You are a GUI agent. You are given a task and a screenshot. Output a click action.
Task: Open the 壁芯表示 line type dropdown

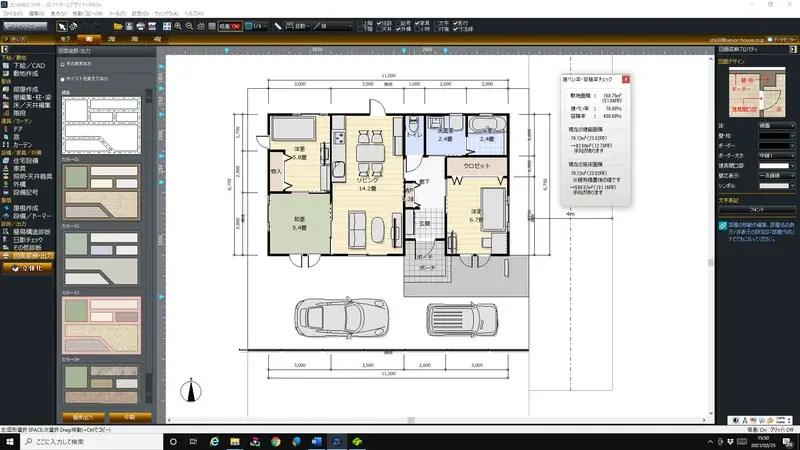pos(776,176)
